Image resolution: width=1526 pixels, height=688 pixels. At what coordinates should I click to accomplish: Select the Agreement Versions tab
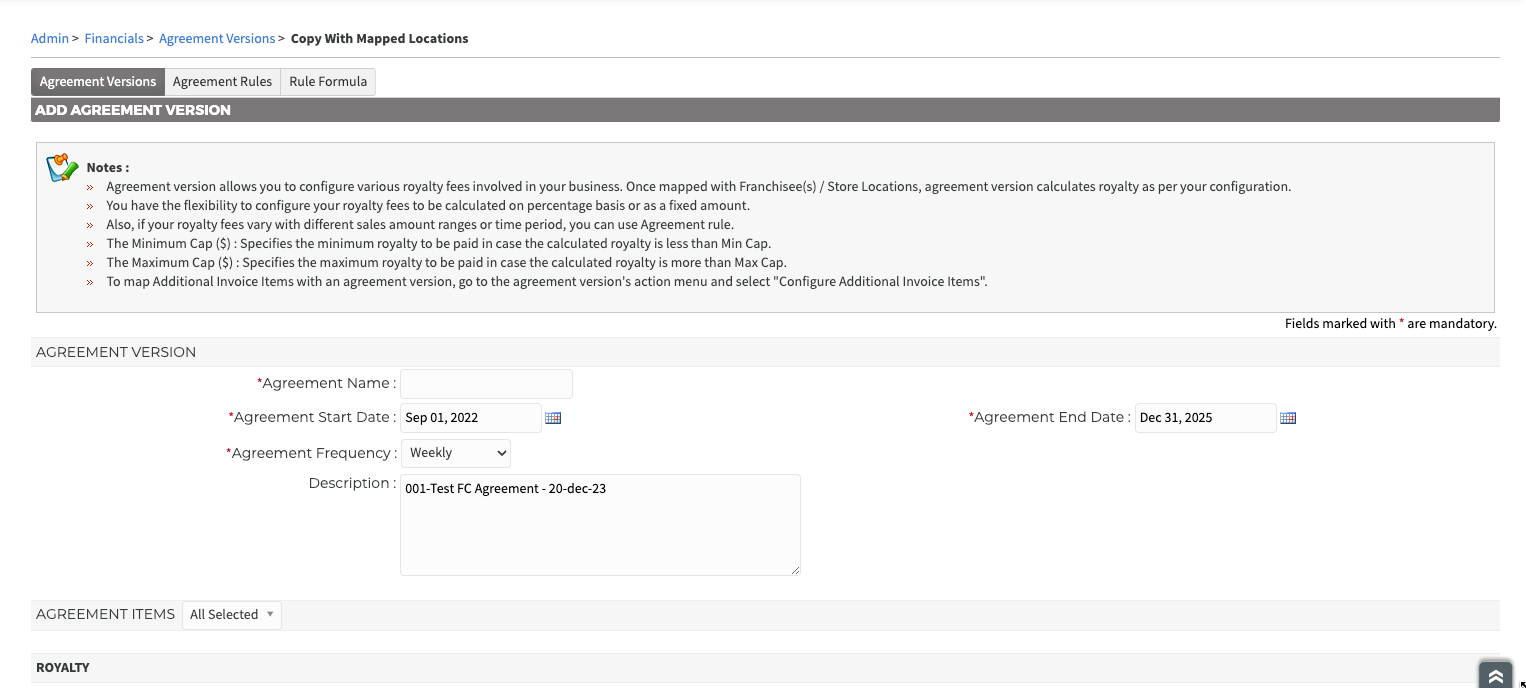click(98, 82)
